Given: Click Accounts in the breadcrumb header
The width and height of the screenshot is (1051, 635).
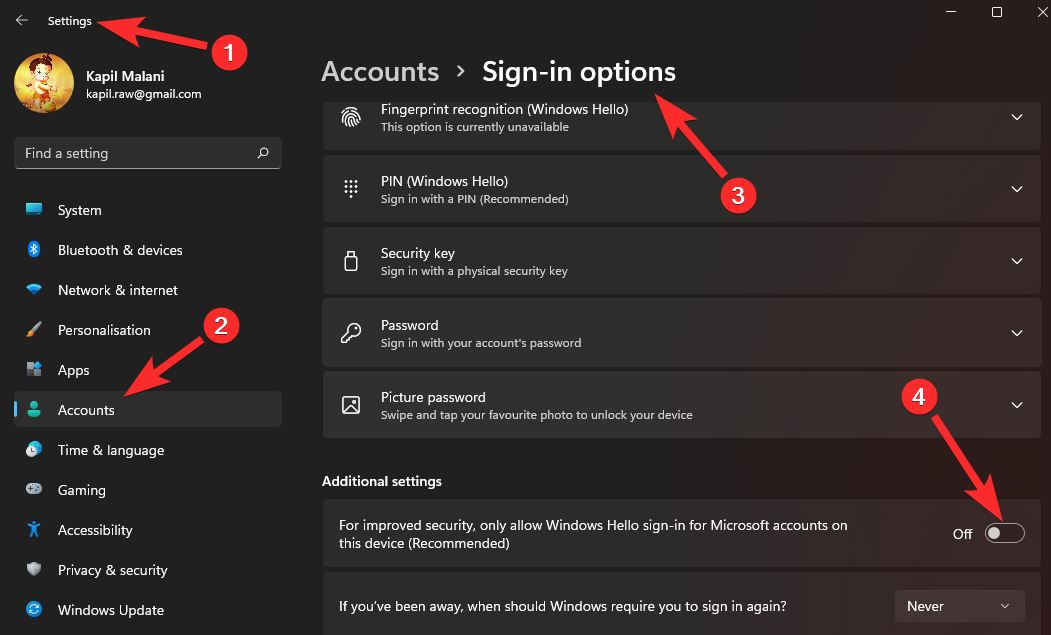Looking at the screenshot, I should 379,71.
